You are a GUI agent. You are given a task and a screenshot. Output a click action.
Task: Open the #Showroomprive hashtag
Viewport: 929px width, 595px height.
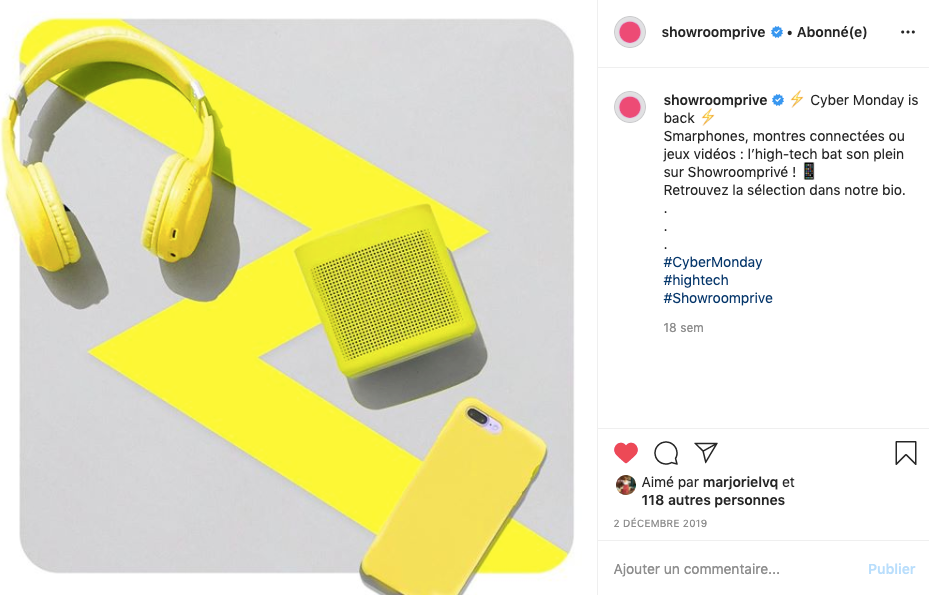717,298
